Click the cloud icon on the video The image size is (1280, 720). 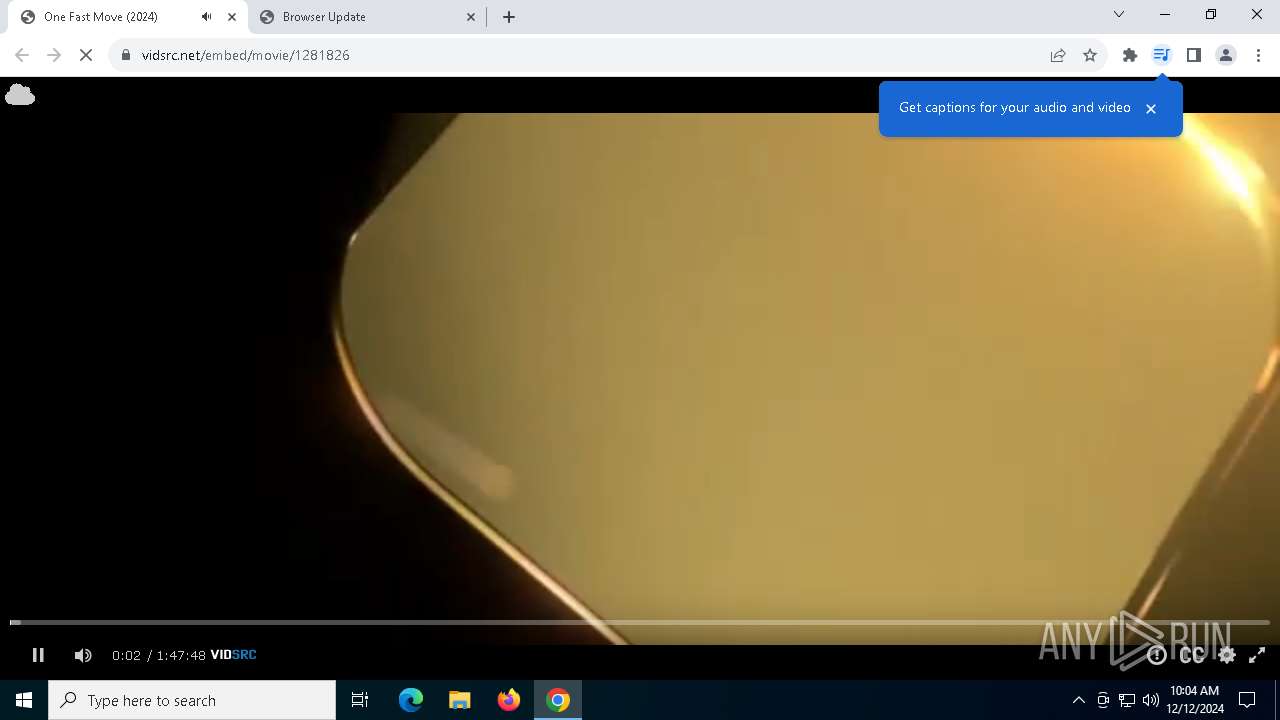20,95
